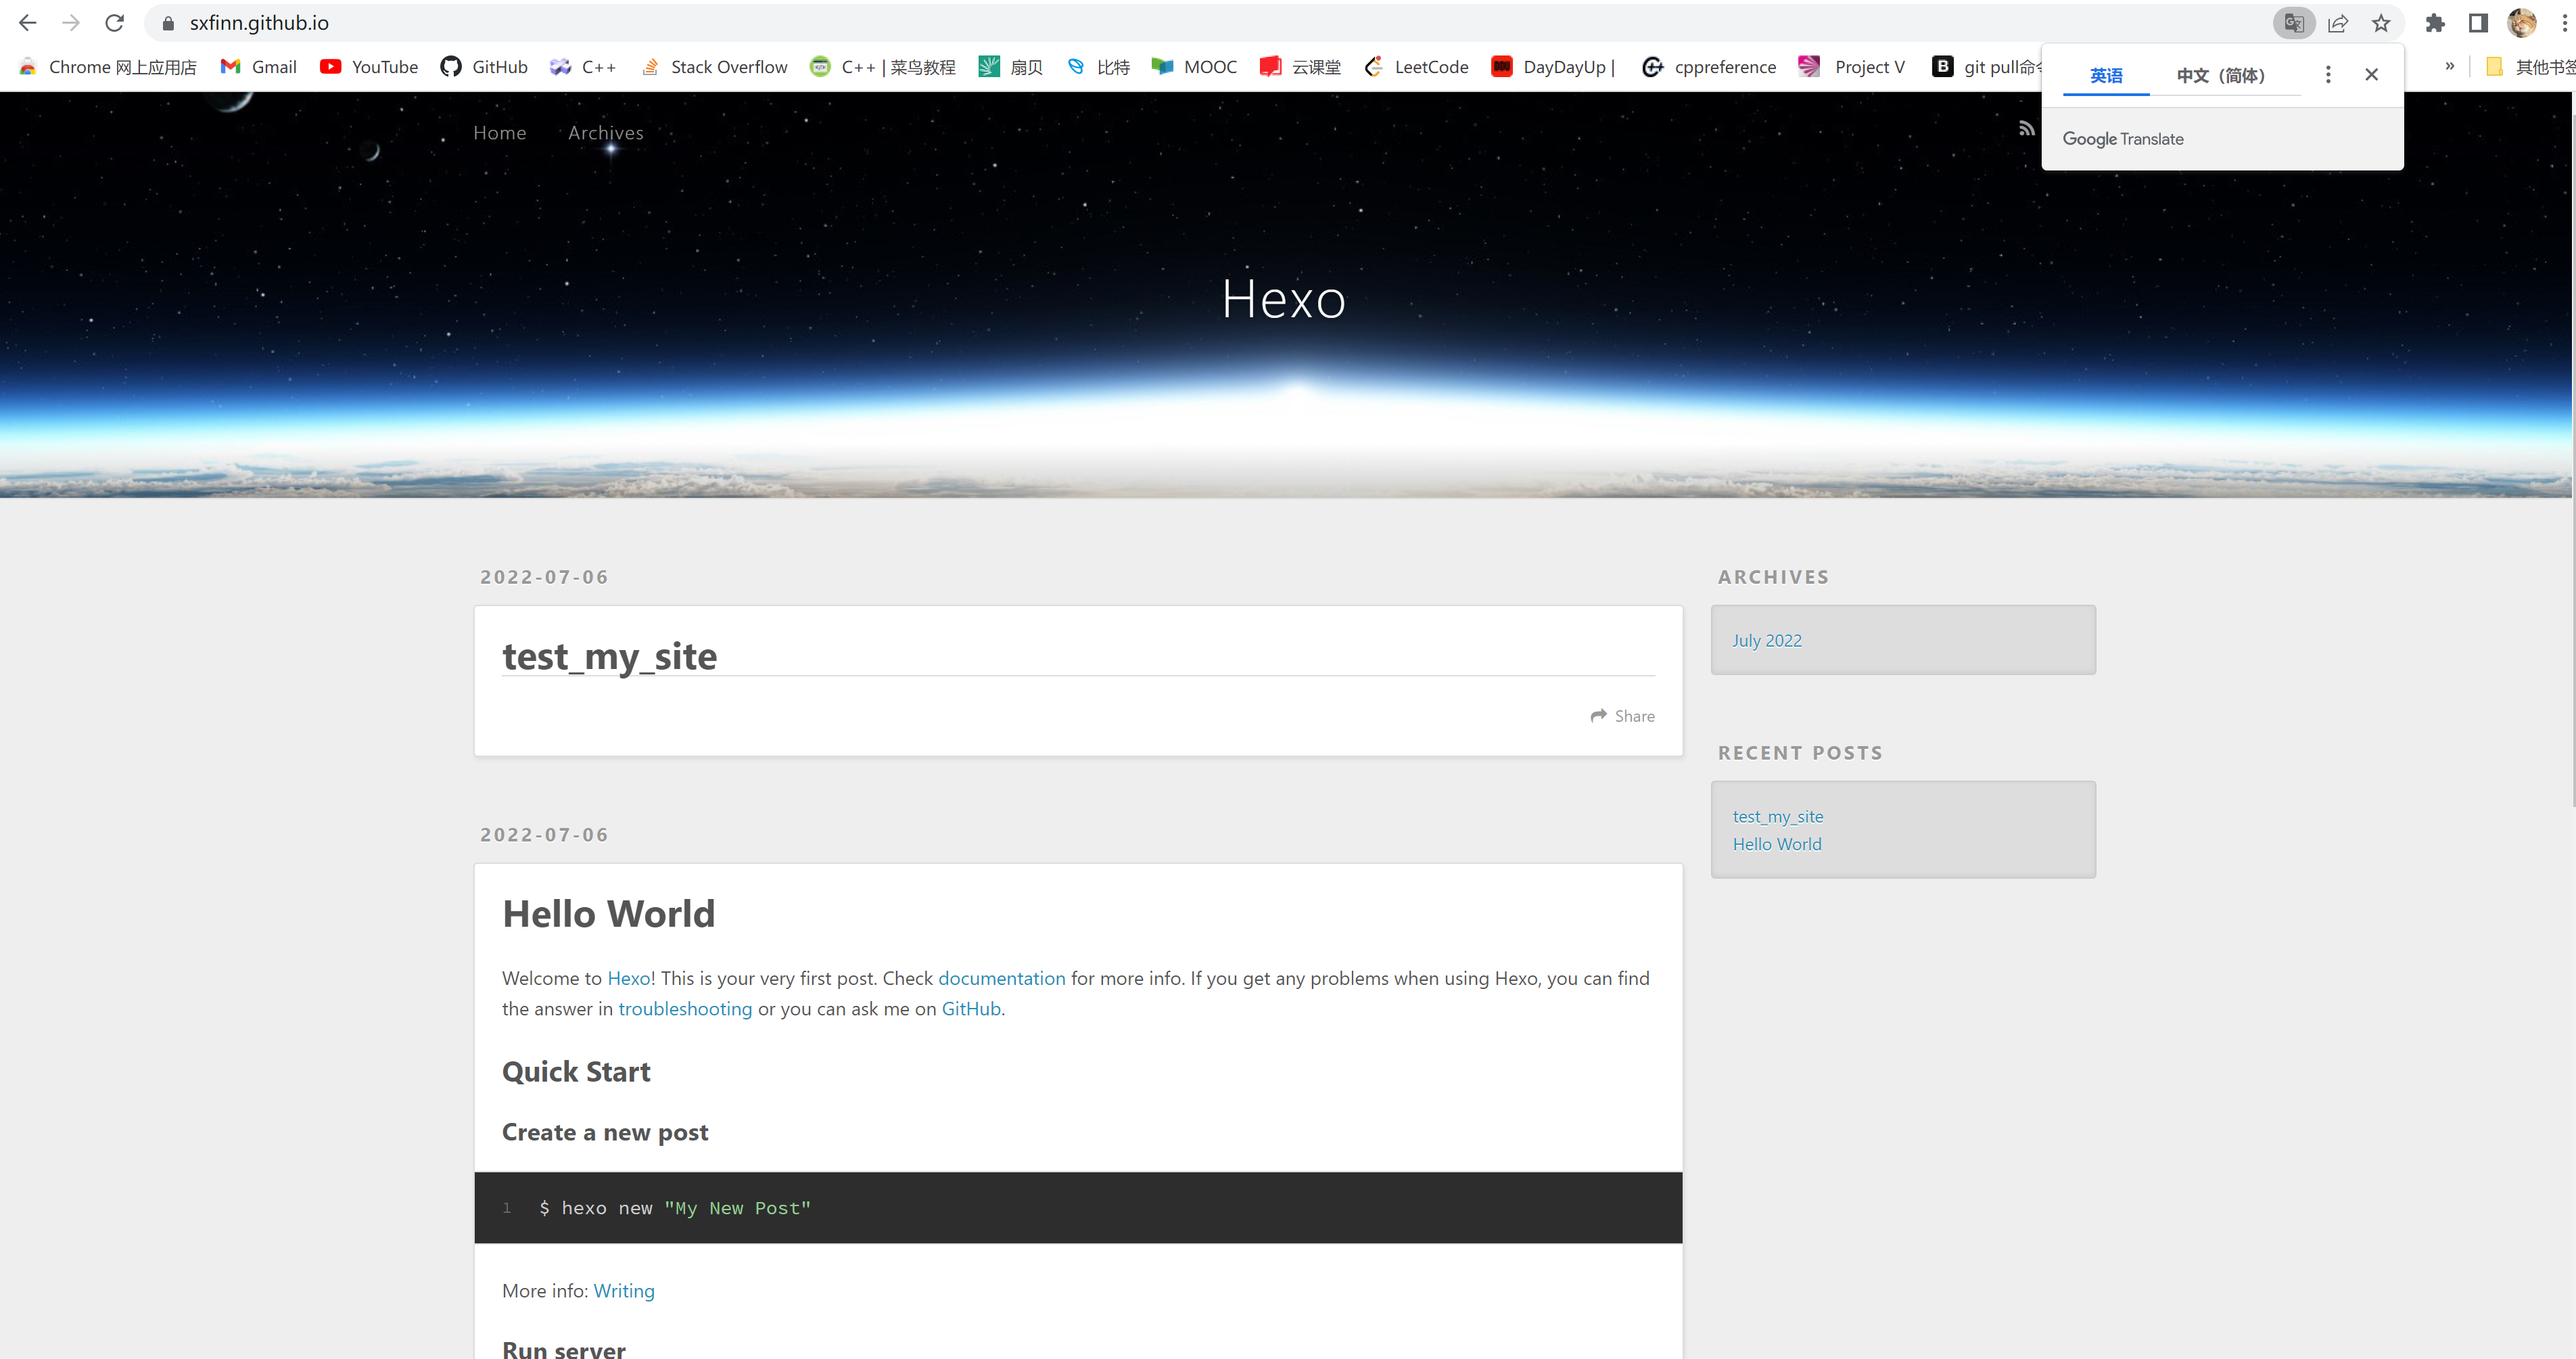Open the Extensions puzzle icon
Image resolution: width=2576 pixels, height=1359 pixels.
tap(2435, 23)
